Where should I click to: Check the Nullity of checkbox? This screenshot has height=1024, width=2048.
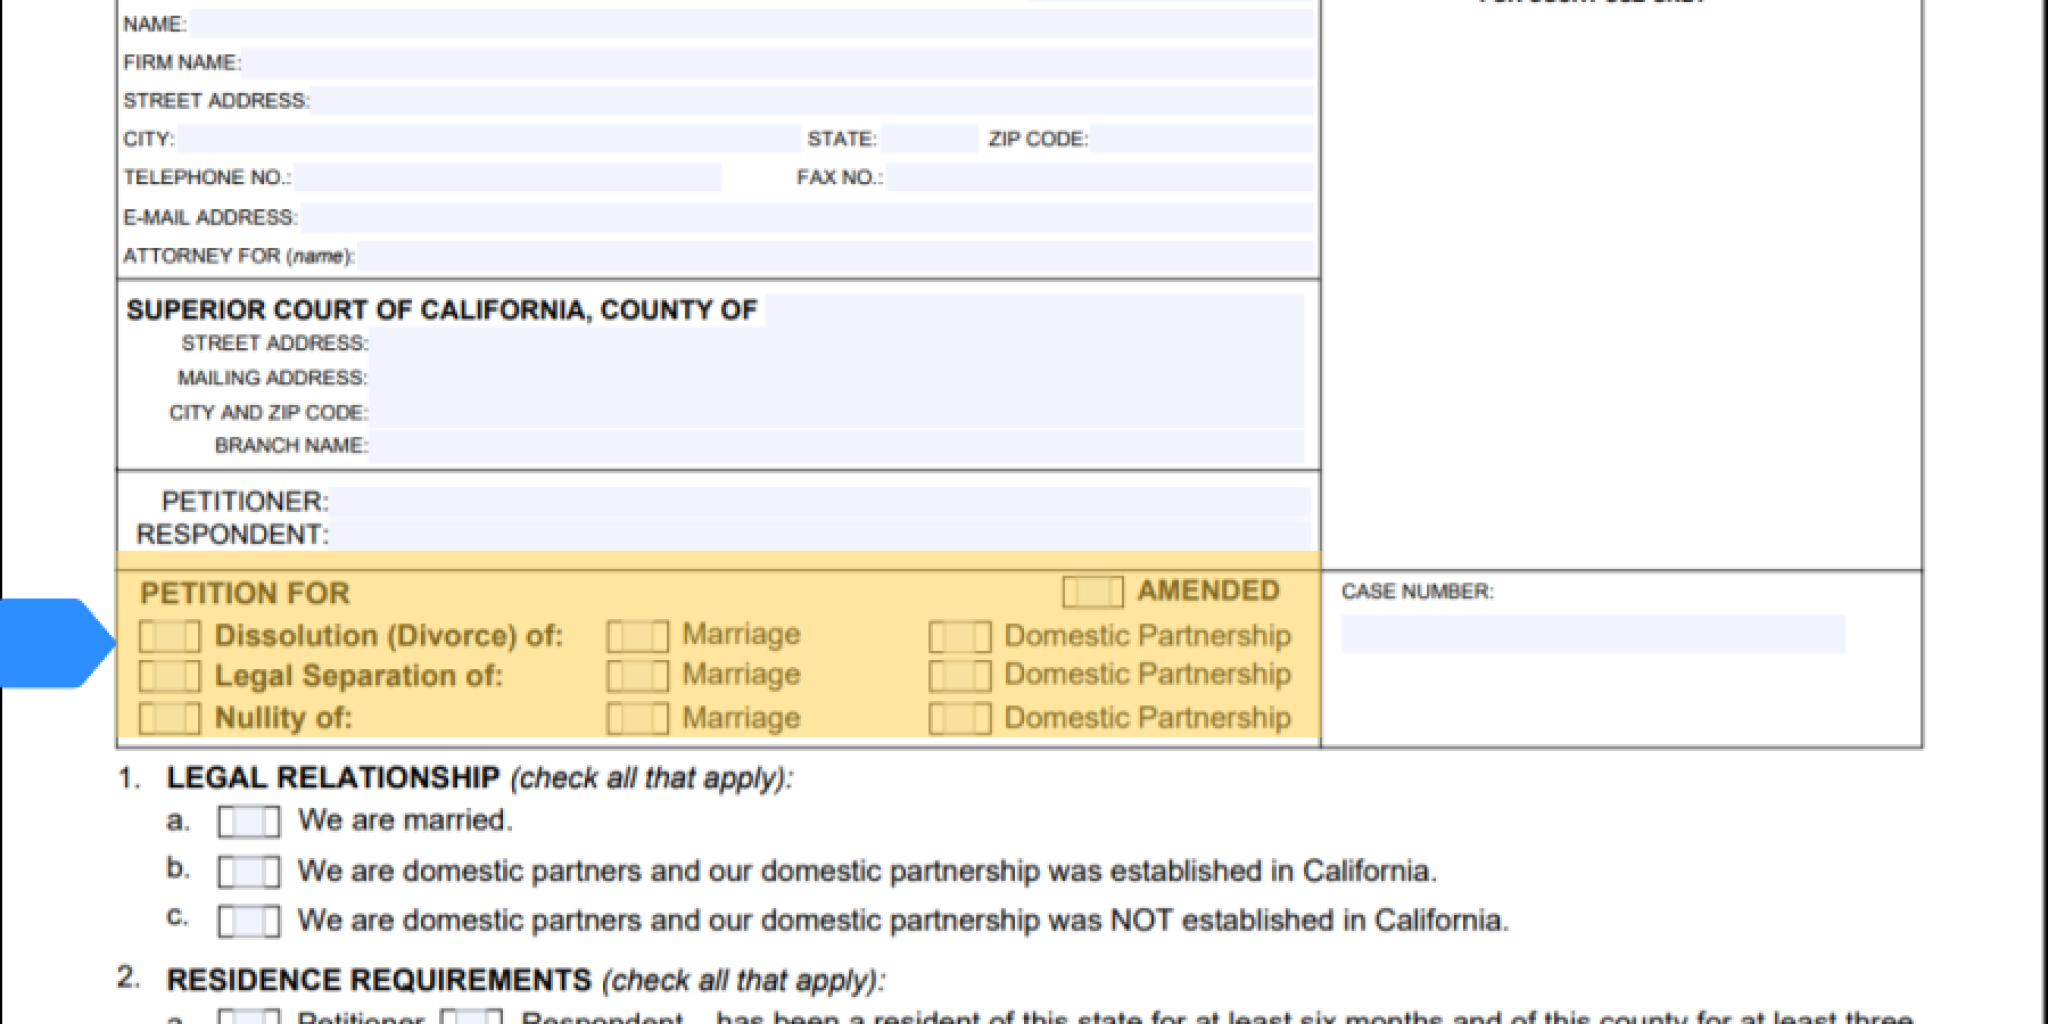[168, 718]
